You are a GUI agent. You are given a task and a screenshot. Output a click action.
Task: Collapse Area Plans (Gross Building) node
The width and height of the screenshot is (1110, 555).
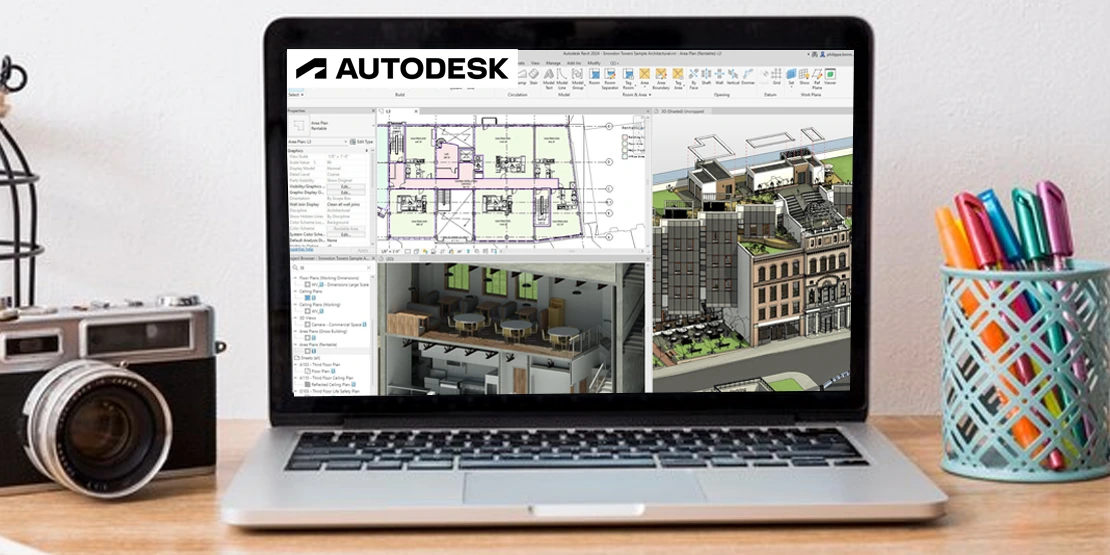point(295,331)
